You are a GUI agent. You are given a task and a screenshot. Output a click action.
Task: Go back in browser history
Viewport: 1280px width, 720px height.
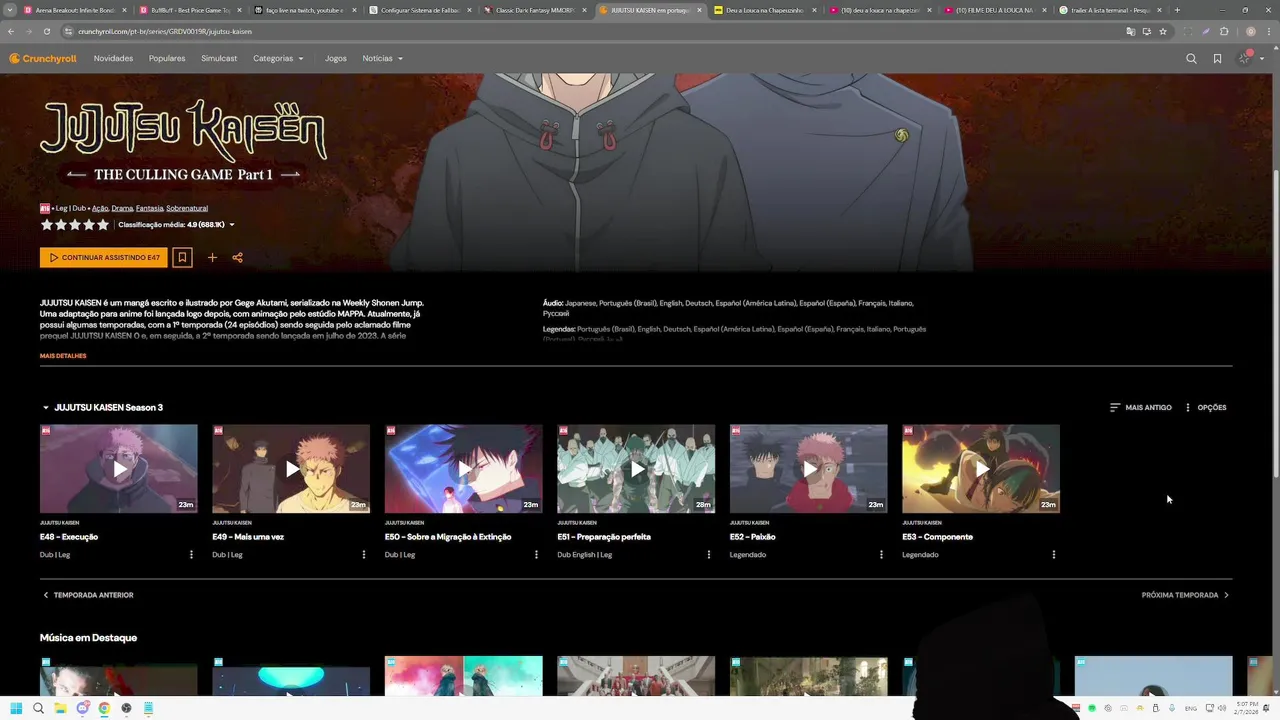point(11,31)
